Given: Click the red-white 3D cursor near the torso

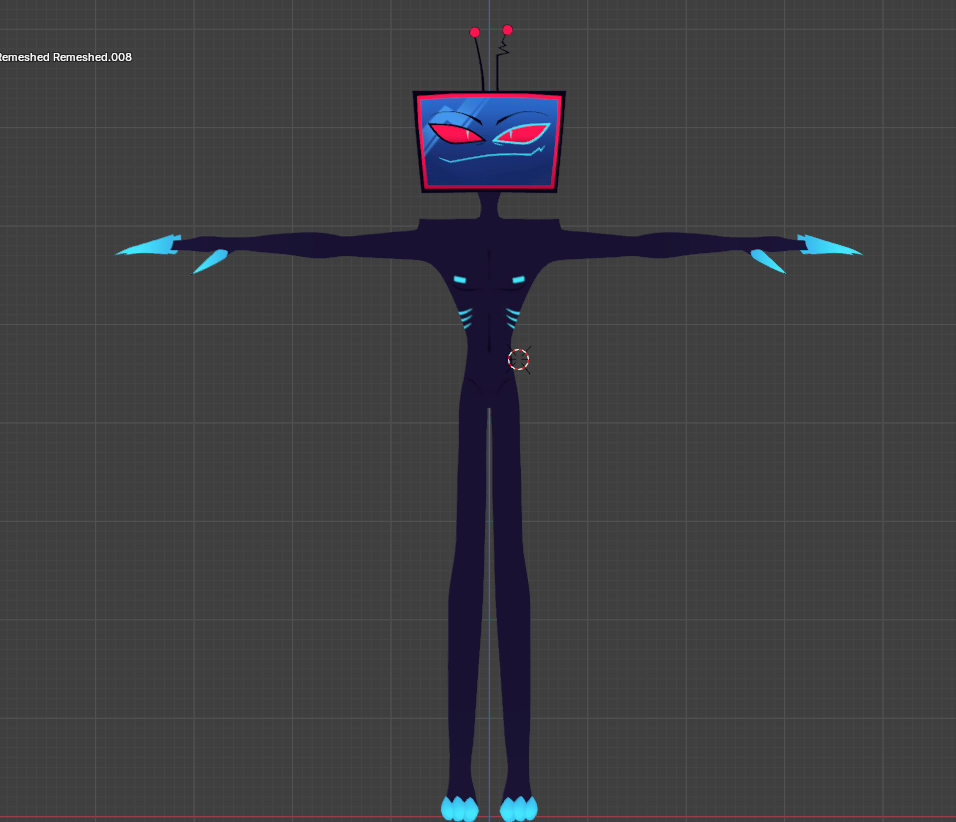Looking at the screenshot, I should [518, 360].
